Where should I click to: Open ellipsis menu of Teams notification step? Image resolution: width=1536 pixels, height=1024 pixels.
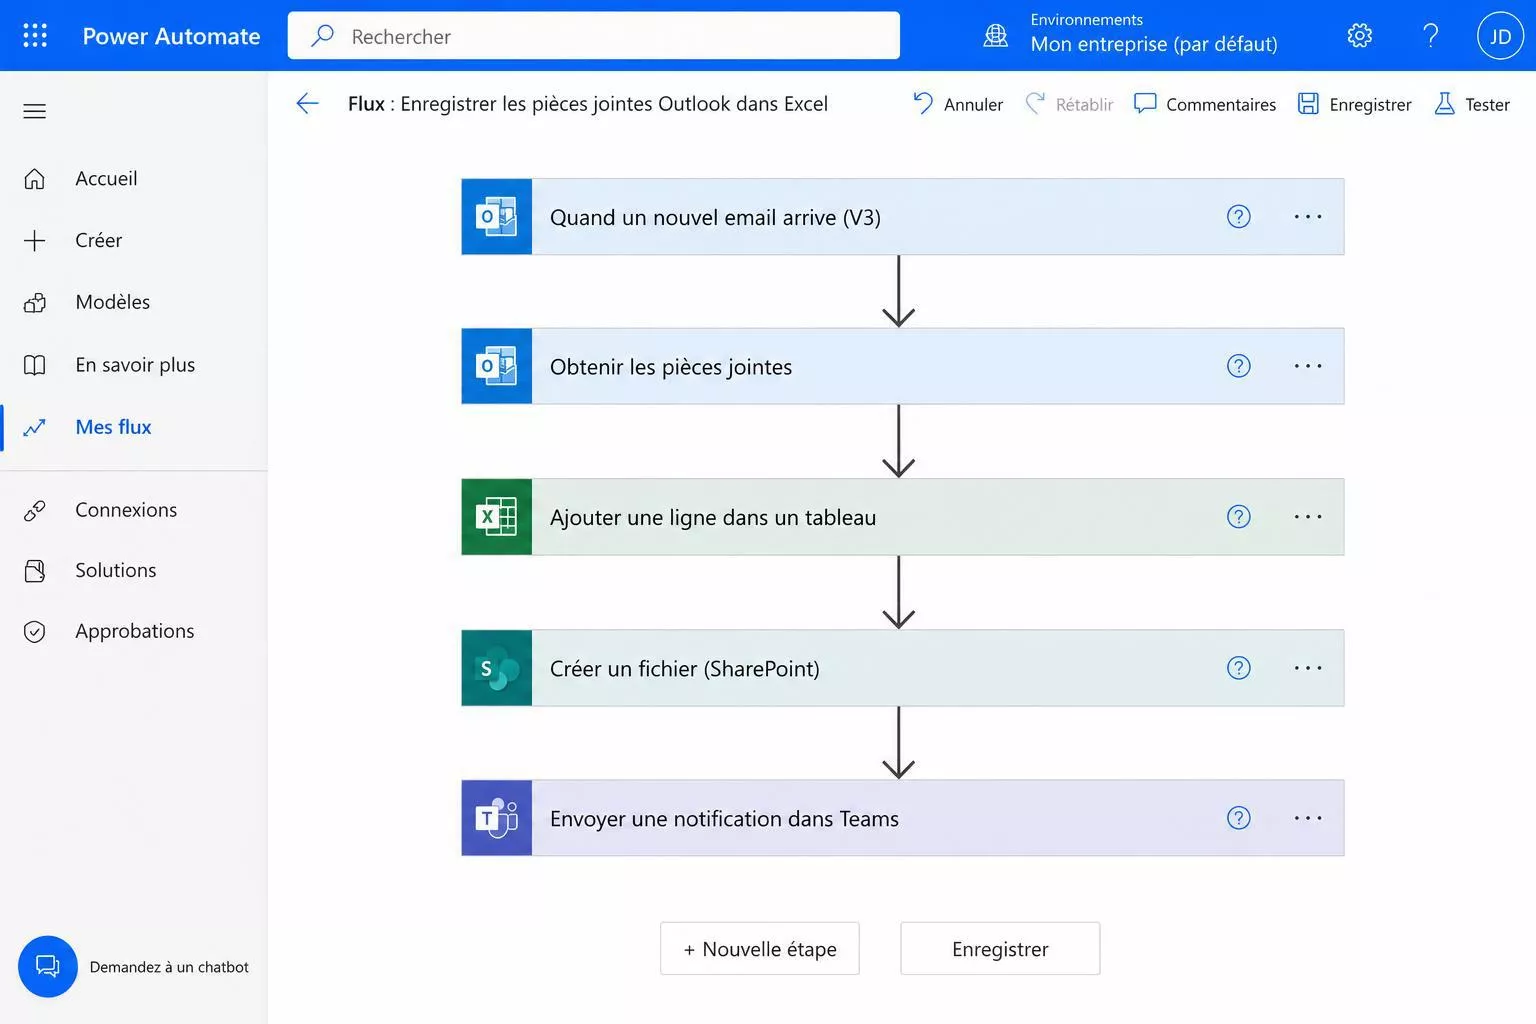click(x=1308, y=818)
